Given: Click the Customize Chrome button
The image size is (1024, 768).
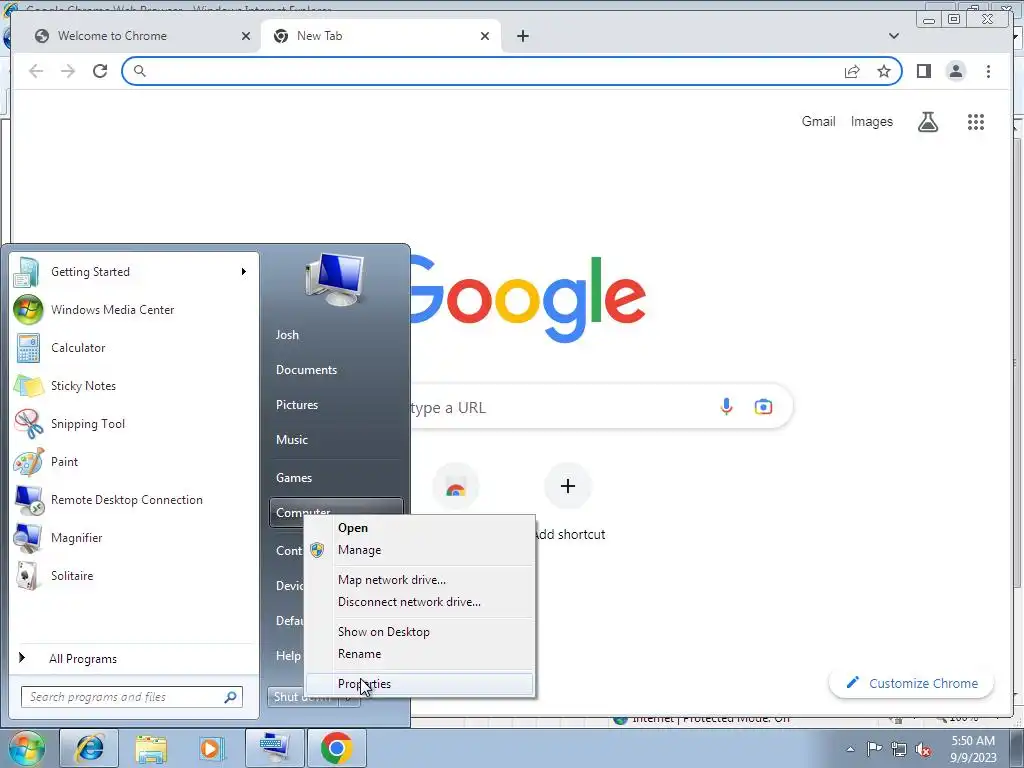Looking at the screenshot, I should pos(912,683).
